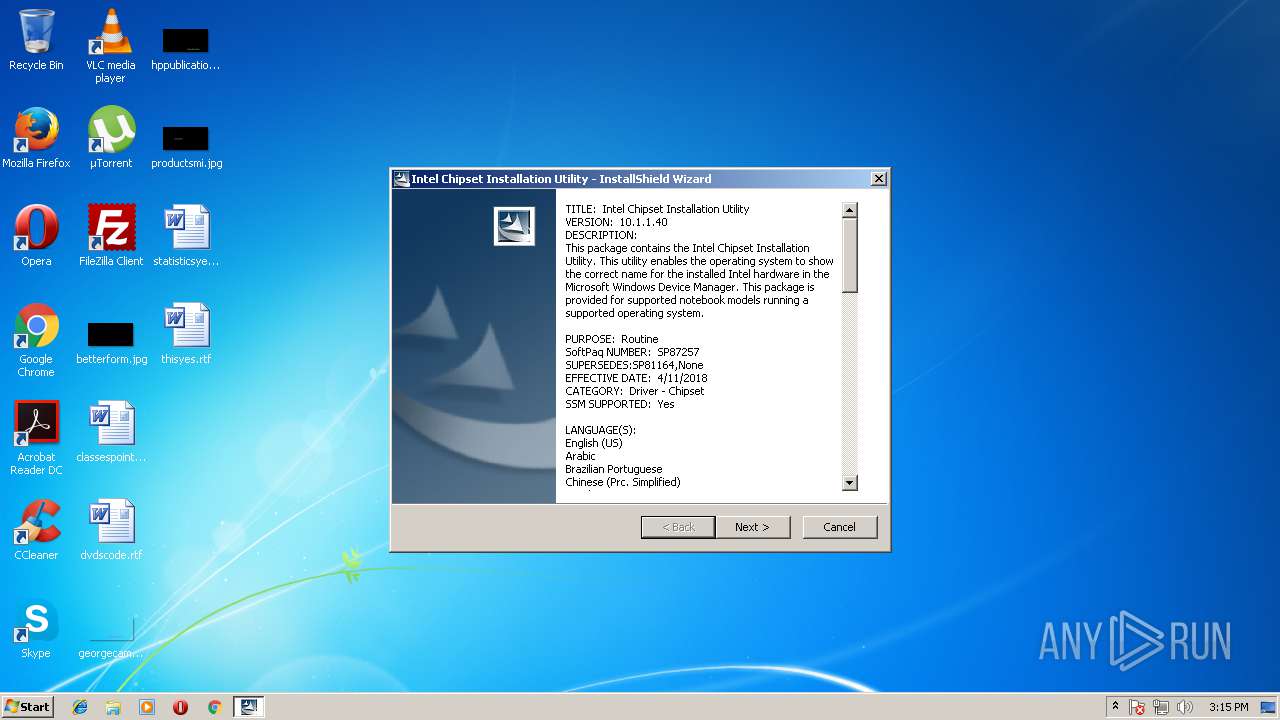The width and height of the screenshot is (1280, 720).
Task: Select statisticsye... Word document
Action: click(186, 236)
